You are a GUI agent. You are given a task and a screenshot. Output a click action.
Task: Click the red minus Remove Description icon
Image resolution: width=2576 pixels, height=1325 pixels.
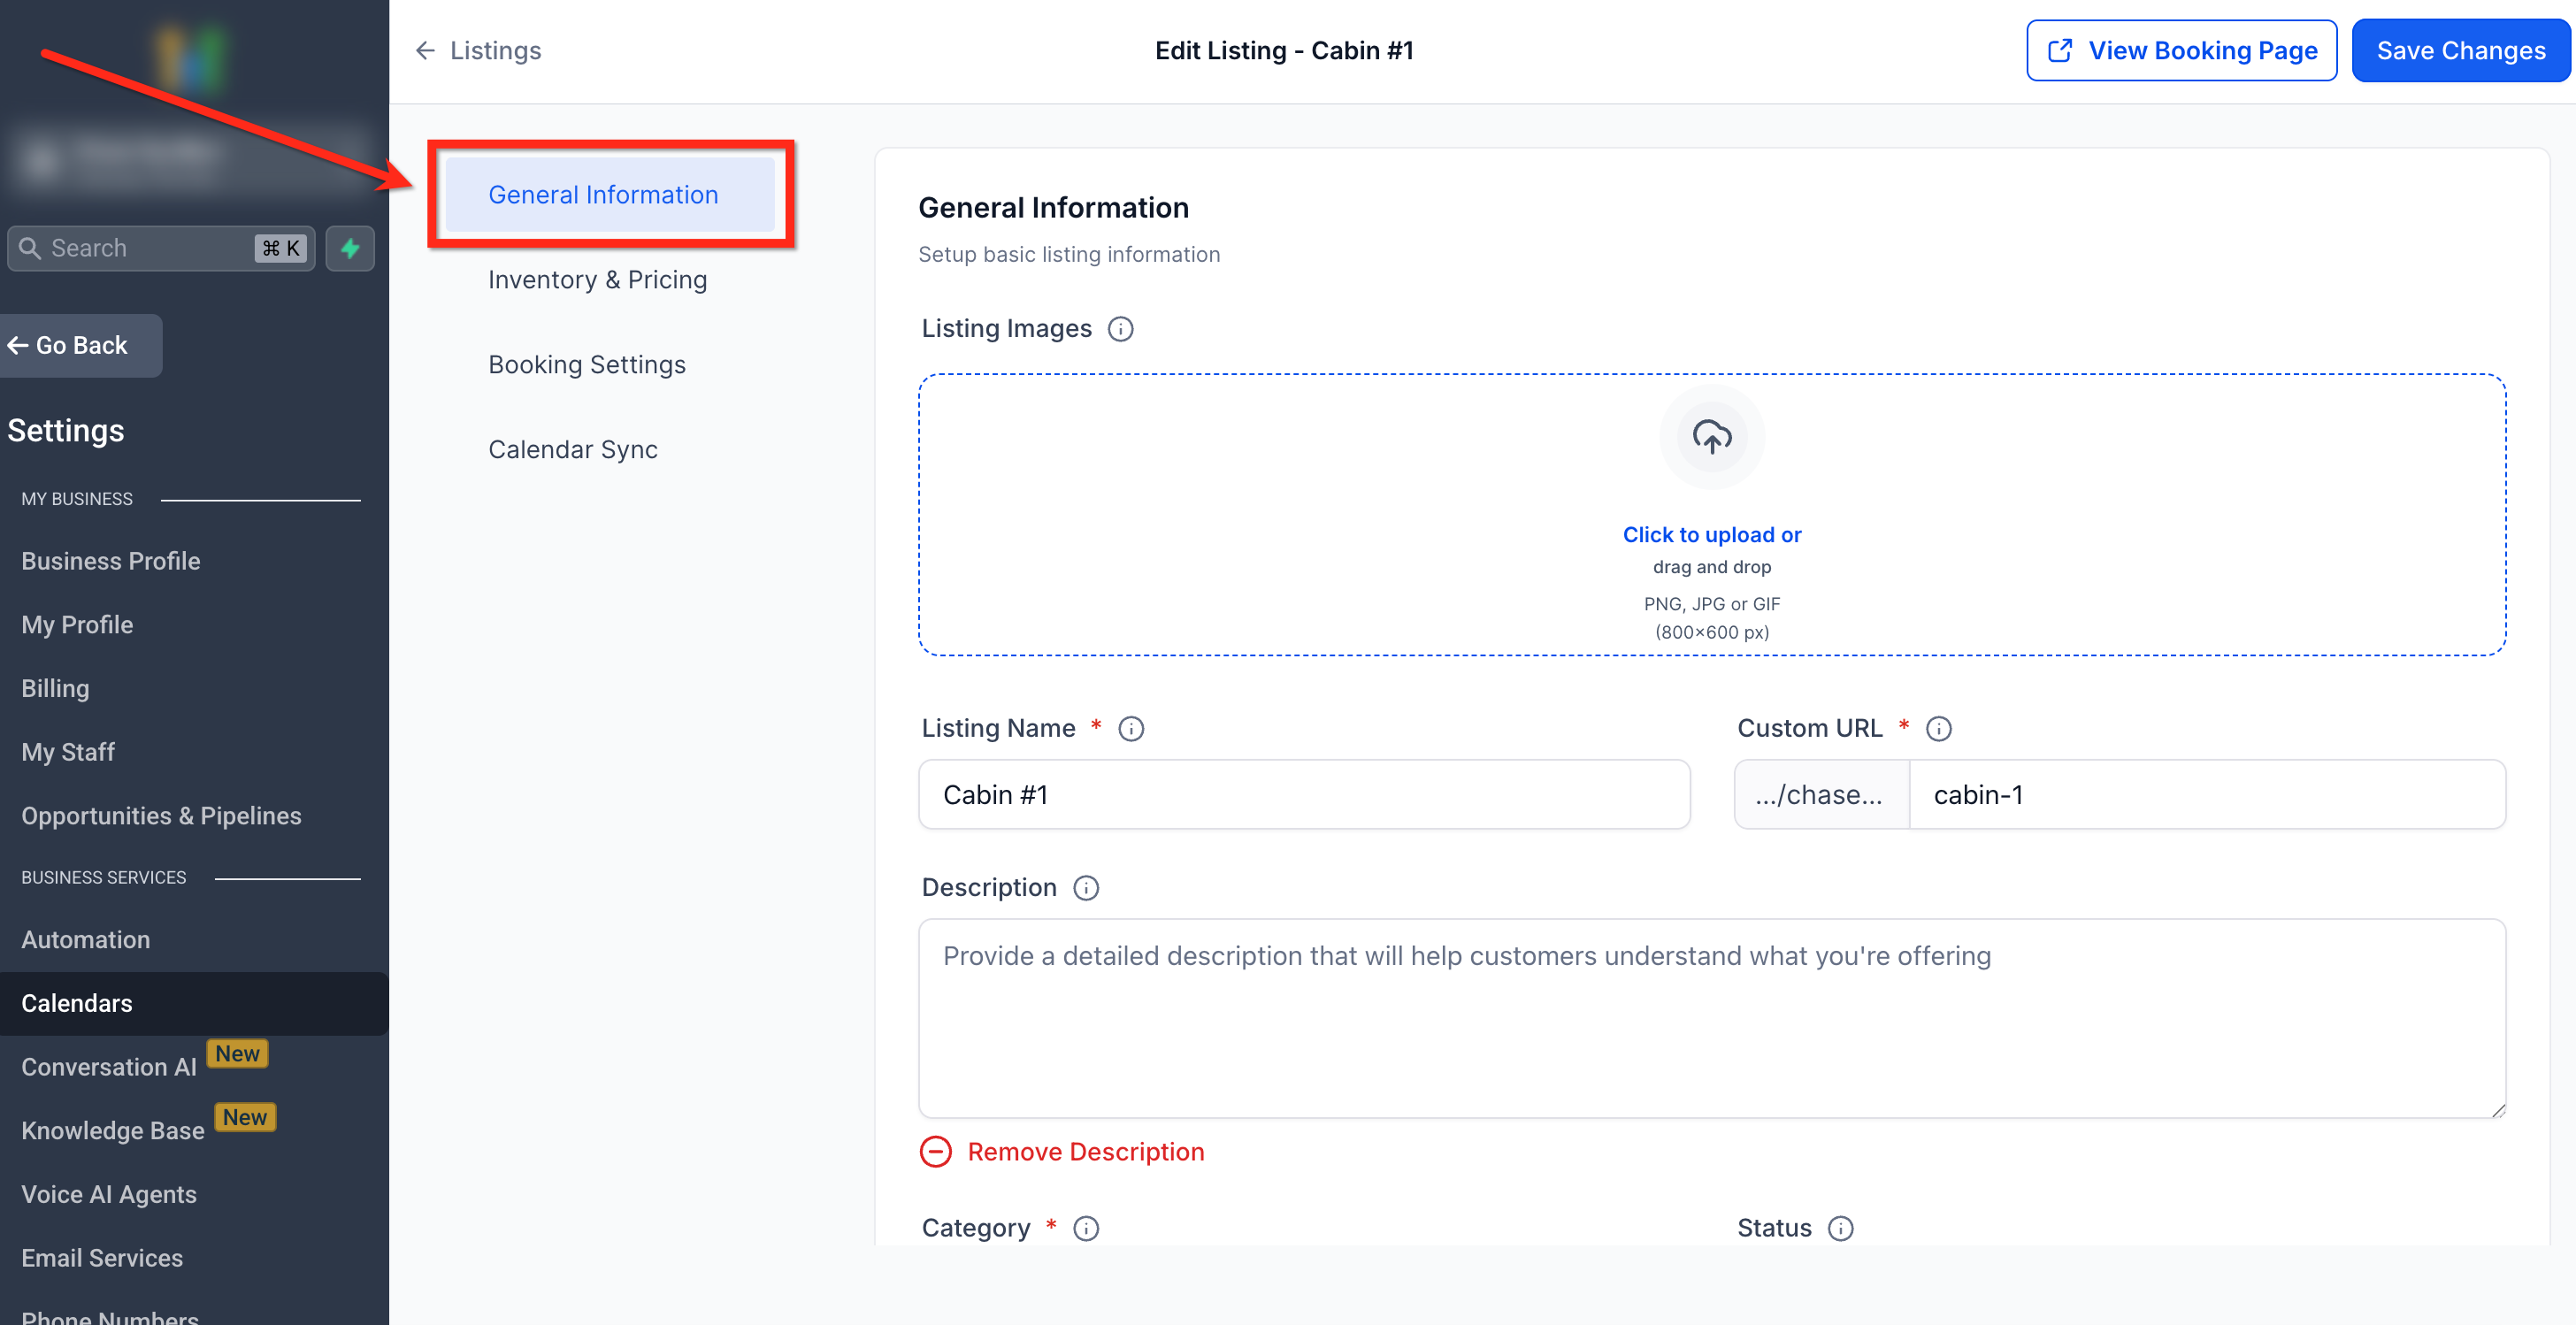[x=935, y=1152]
